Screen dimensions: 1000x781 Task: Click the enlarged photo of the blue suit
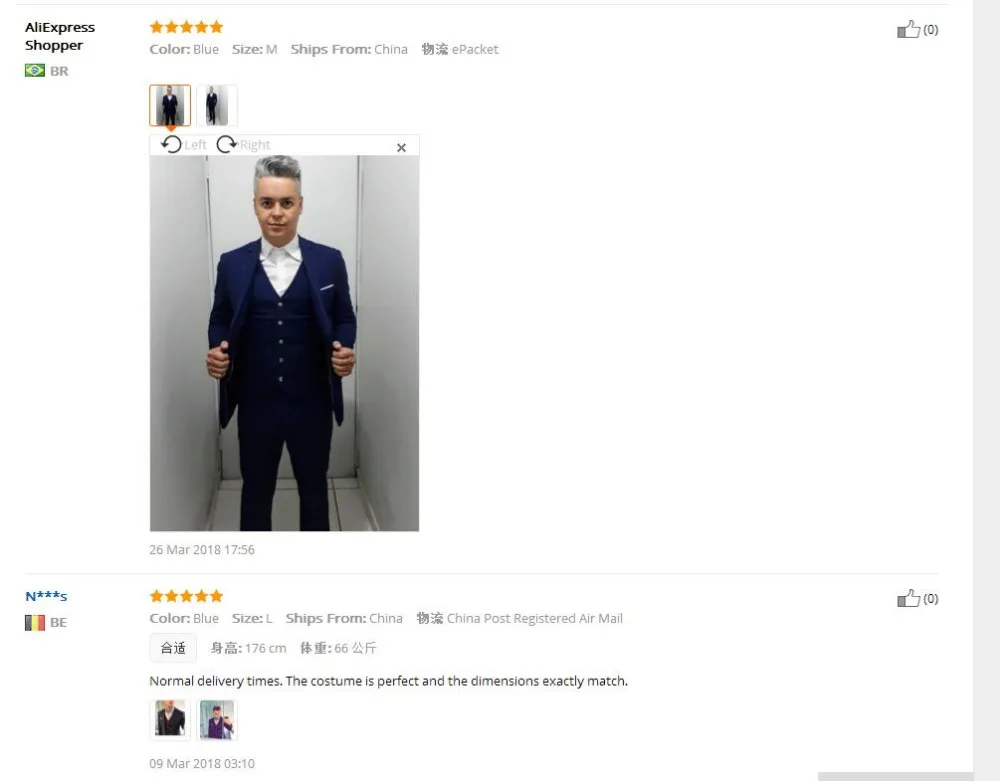pos(284,343)
